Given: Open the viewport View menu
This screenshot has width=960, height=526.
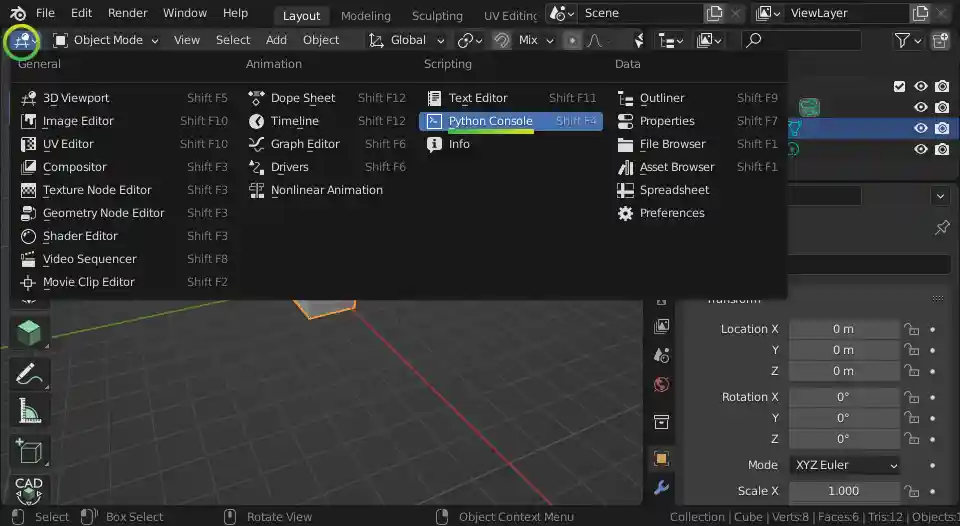Looking at the screenshot, I should click(x=187, y=40).
